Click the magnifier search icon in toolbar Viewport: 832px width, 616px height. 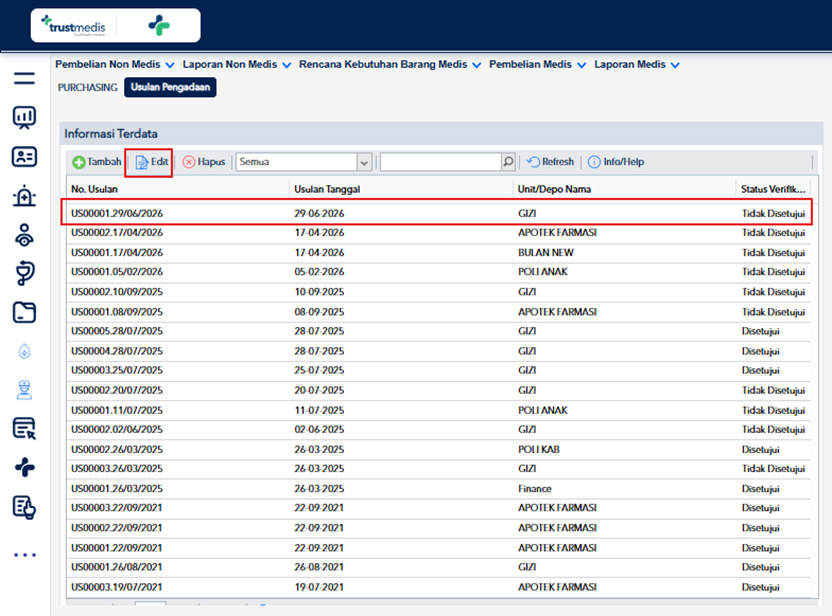pyautogui.click(x=508, y=162)
